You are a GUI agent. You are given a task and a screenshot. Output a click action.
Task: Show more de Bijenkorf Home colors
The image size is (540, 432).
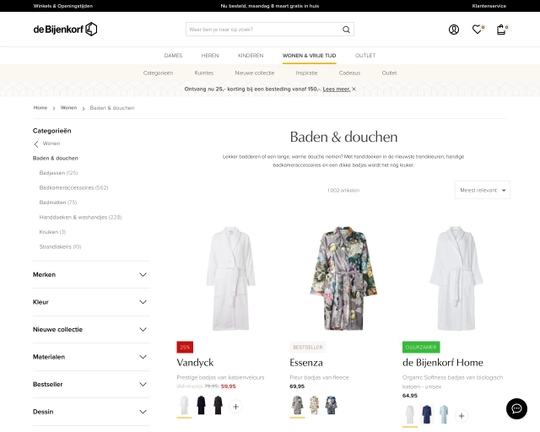(x=461, y=415)
